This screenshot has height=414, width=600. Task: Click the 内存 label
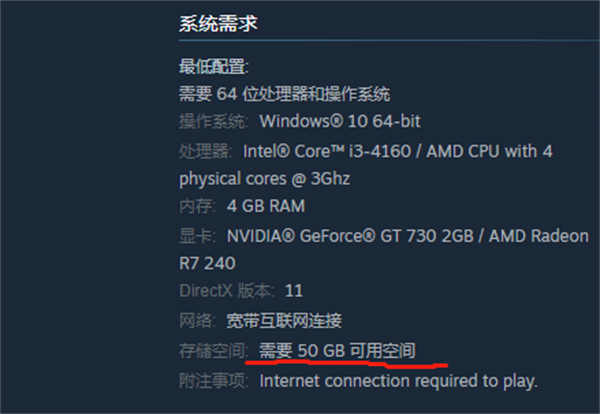[198, 207]
